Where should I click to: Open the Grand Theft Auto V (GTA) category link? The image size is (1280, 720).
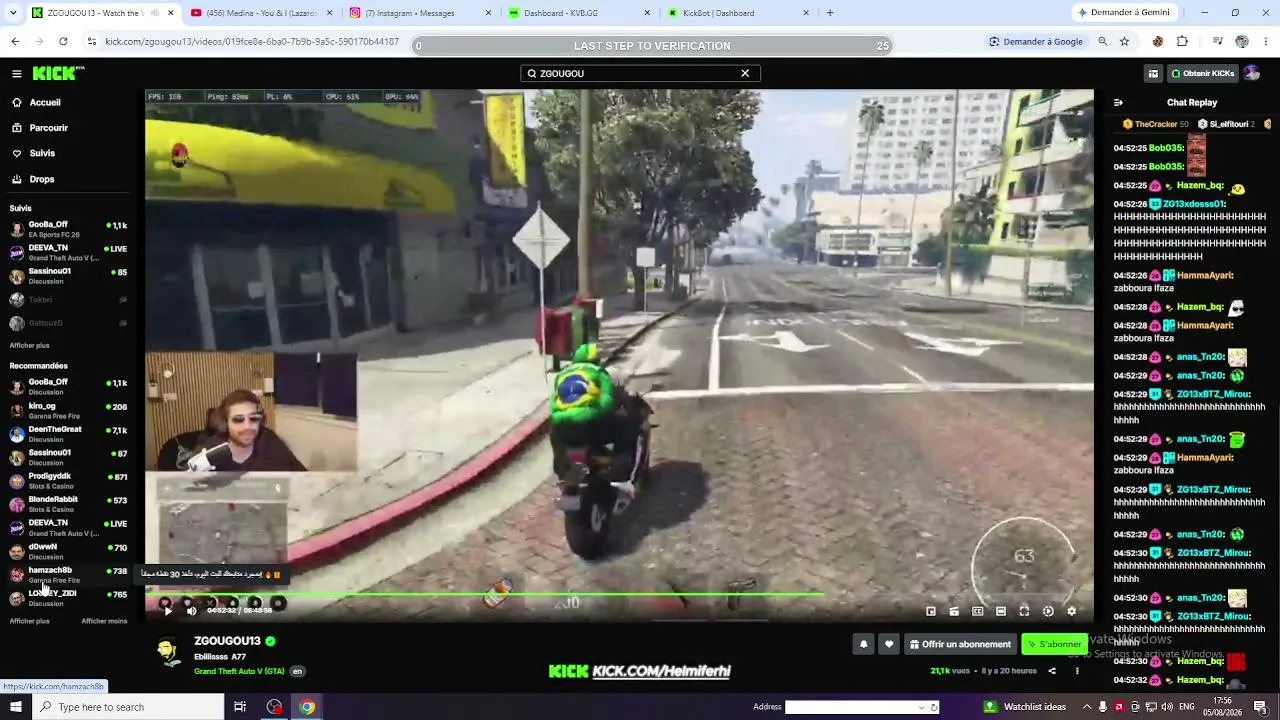click(x=239, y=671)
